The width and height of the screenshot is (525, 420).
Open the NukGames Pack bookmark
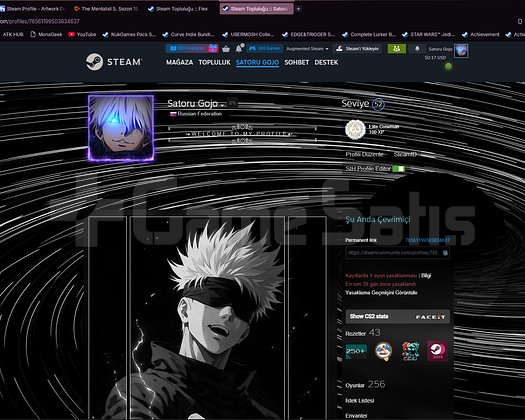click(129, 34)
